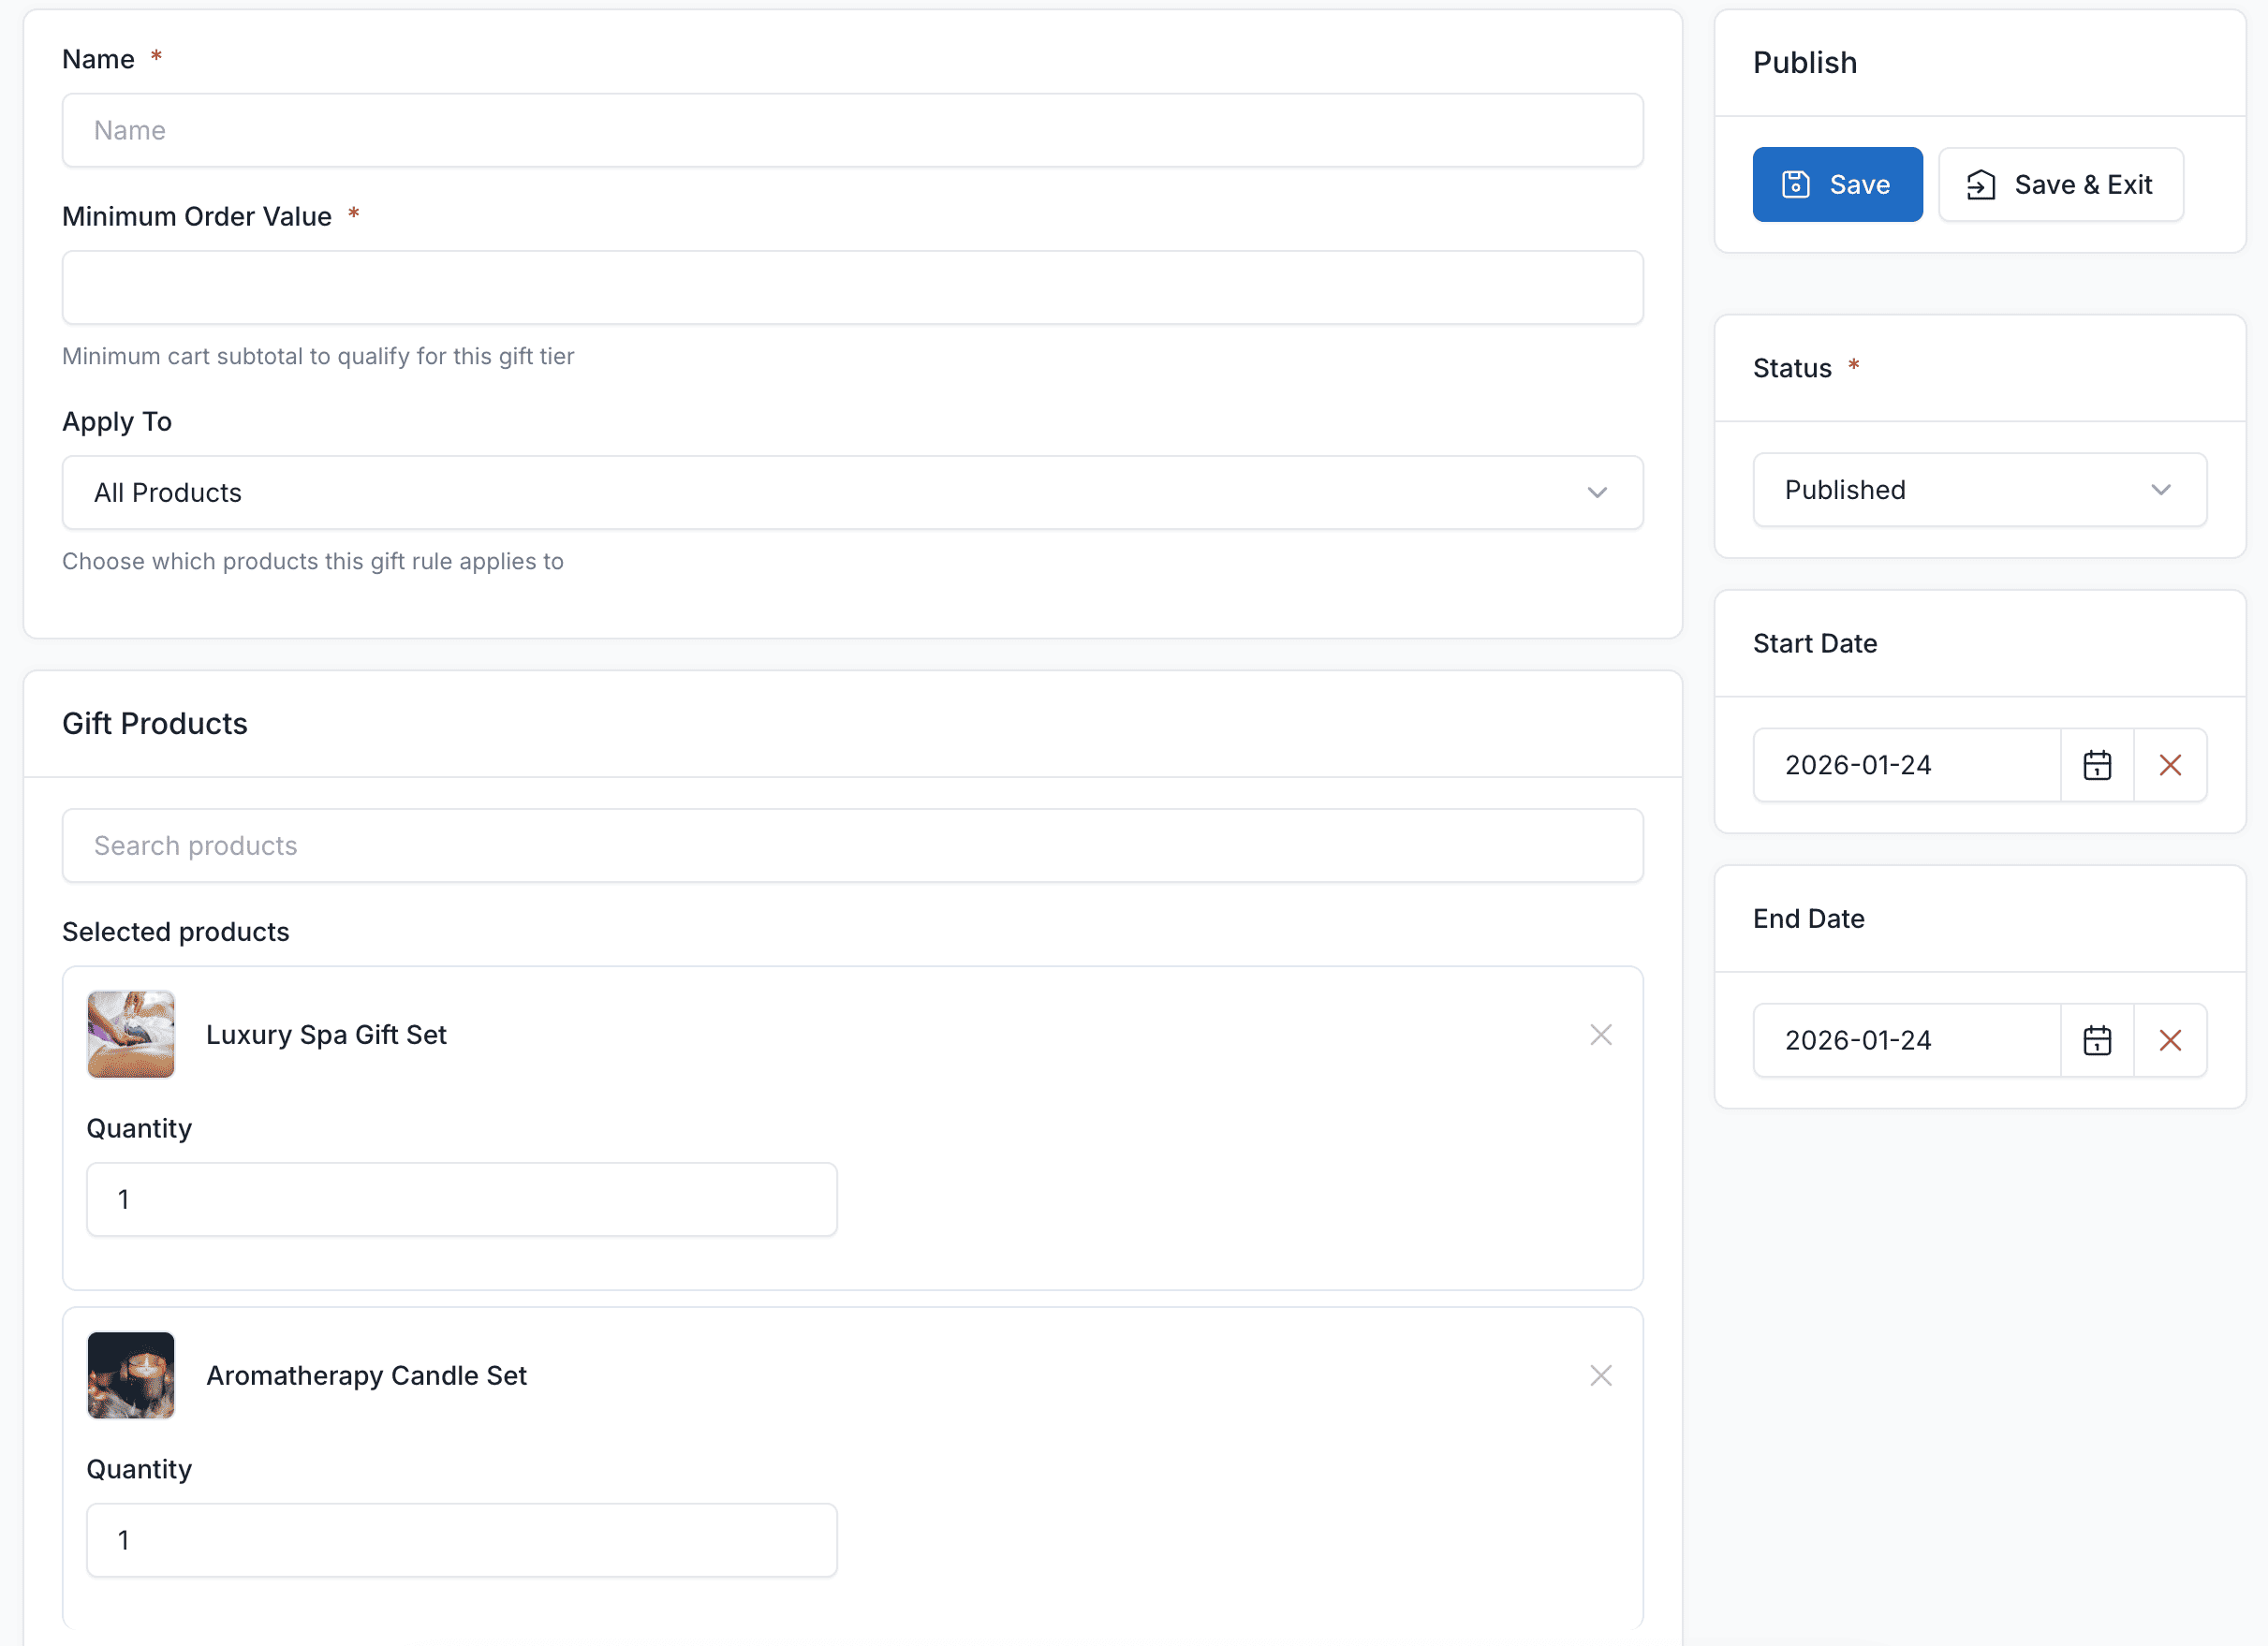
Task: Click the Save button
Action: tap(1836, 185)
